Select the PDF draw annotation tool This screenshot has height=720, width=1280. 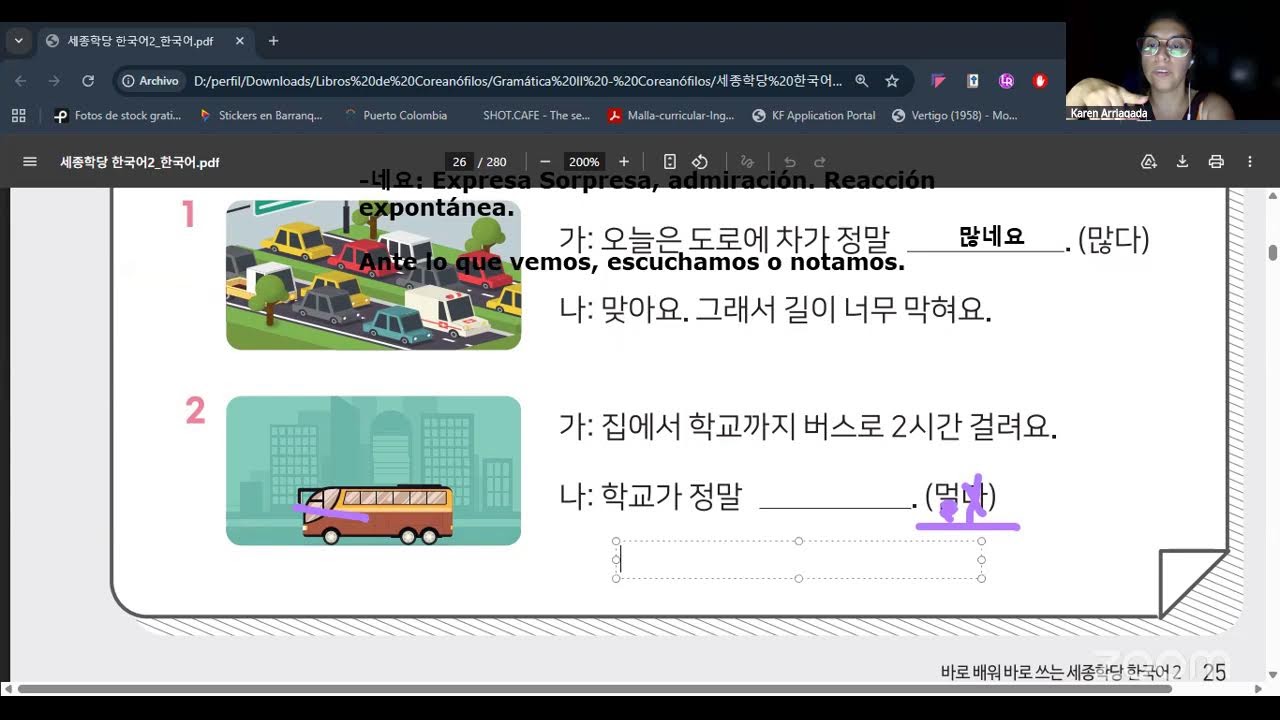click(x=747, y=162)
